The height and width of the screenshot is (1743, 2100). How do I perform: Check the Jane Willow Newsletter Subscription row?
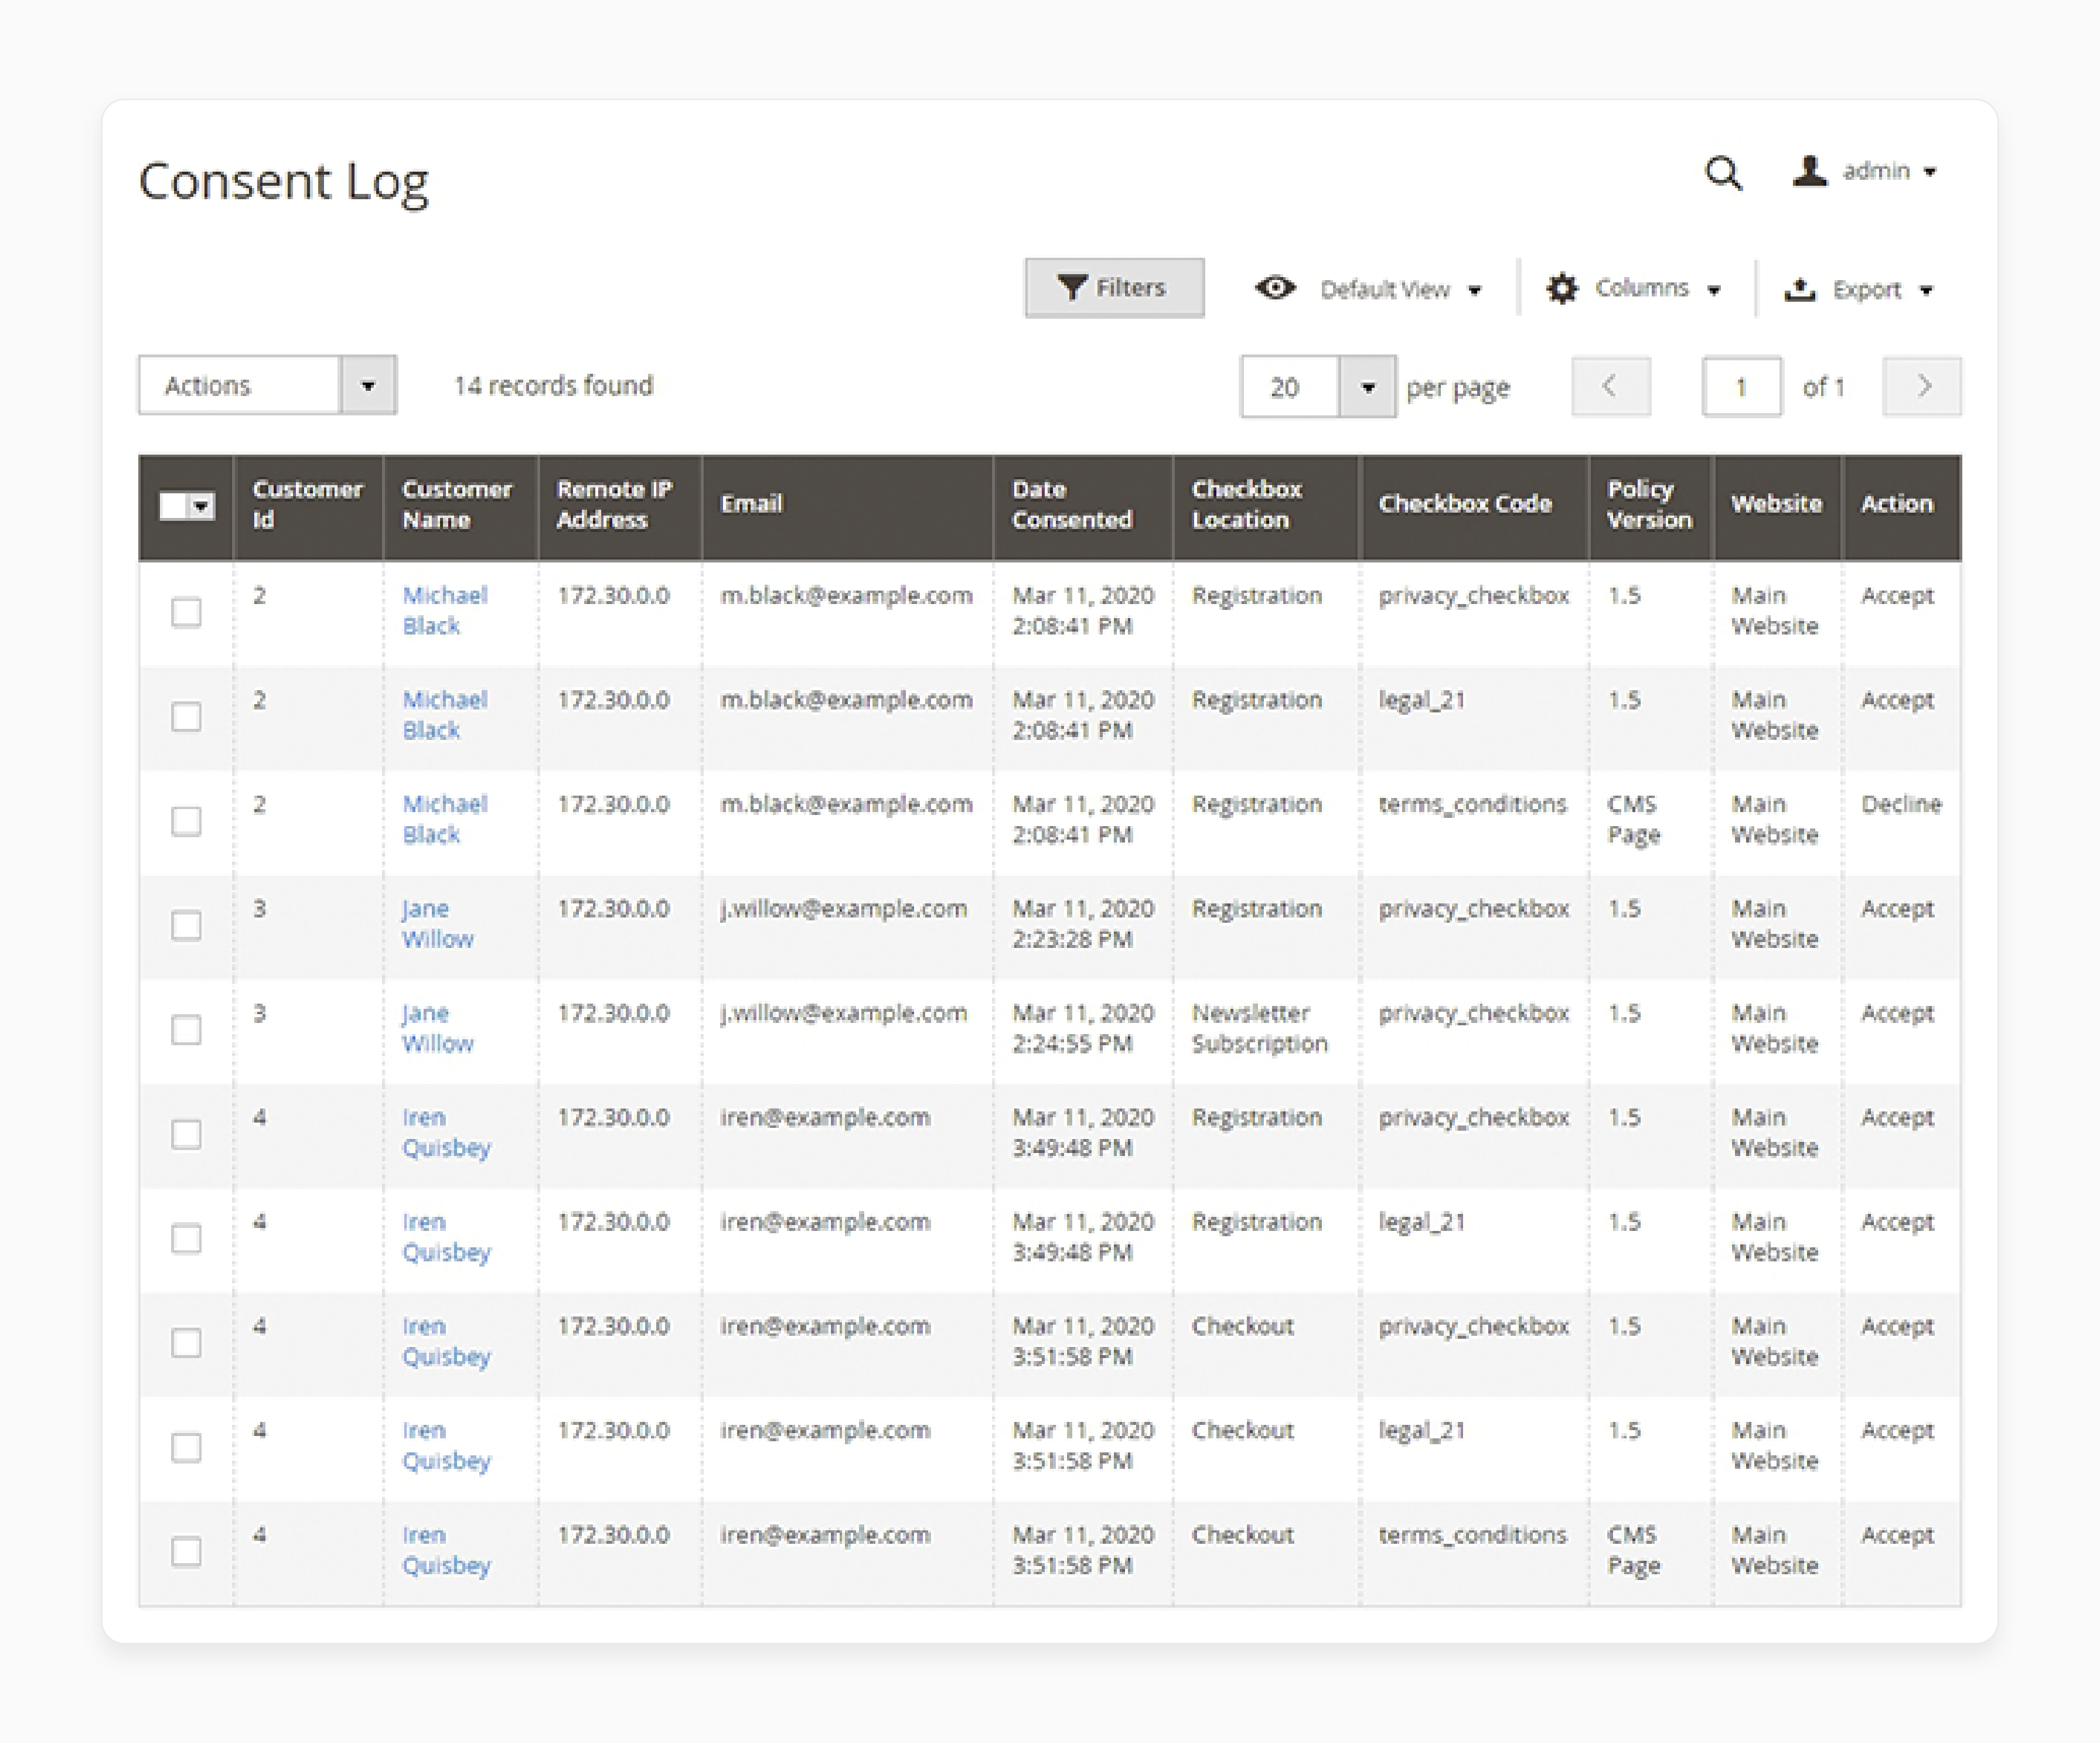point(186,1030)
